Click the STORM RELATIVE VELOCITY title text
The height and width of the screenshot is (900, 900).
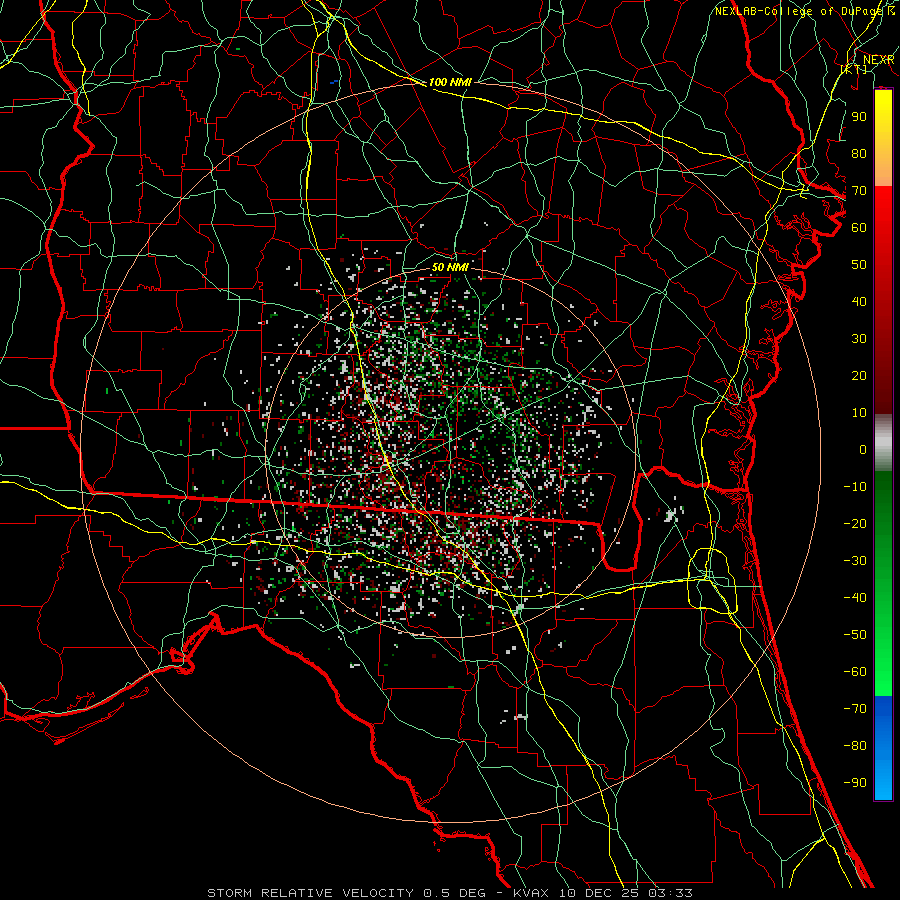tap(310, 893)
